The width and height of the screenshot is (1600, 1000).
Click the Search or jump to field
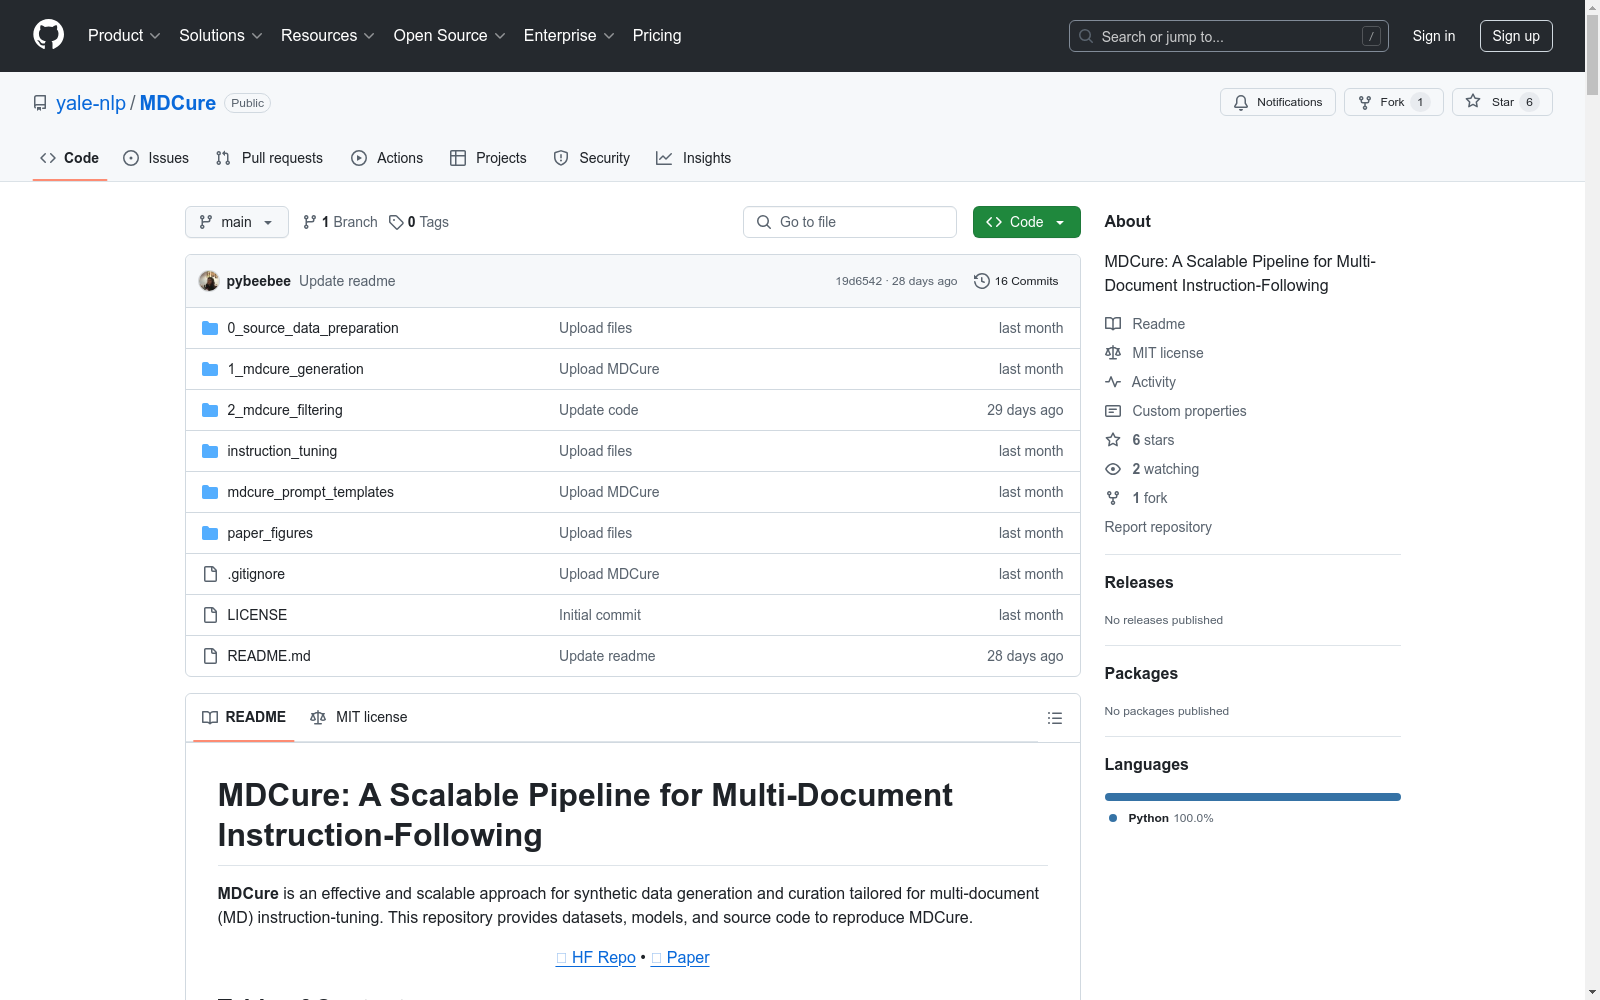pos(1229,36)
